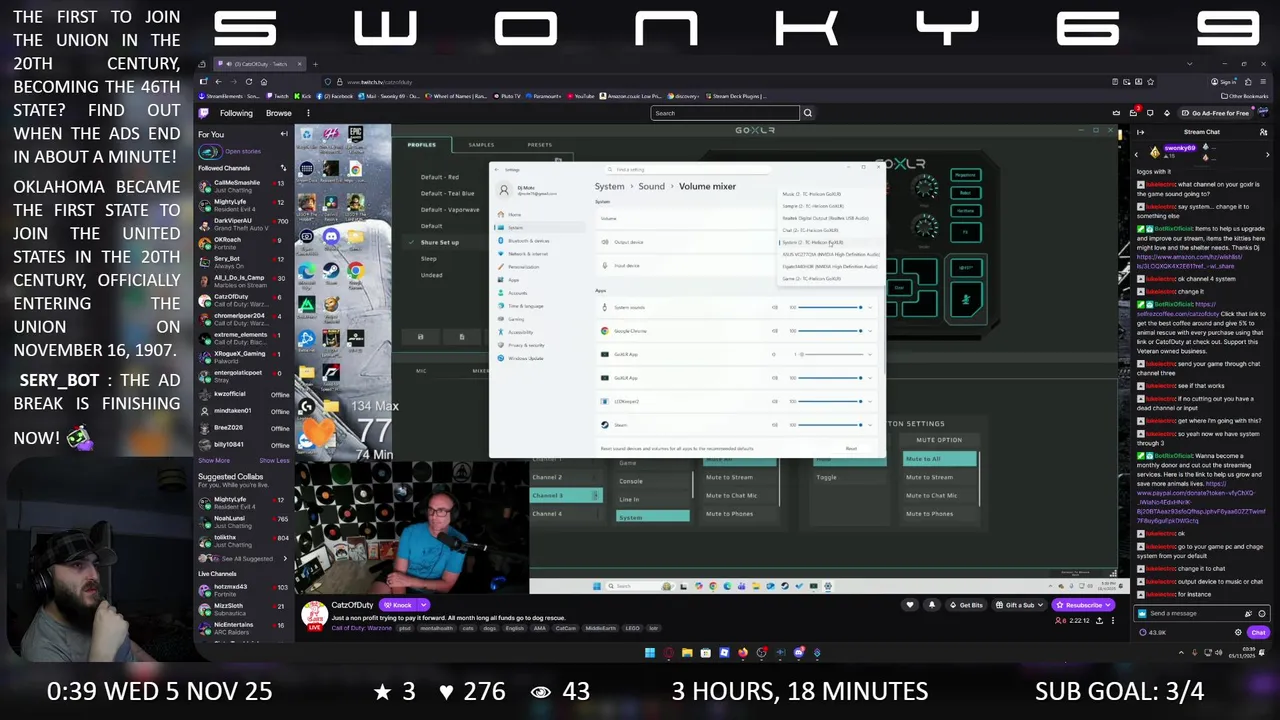Screen dimensions: 1280x720
Task: Select Channel 3 in GoXLR
Action: pos(565,496)
